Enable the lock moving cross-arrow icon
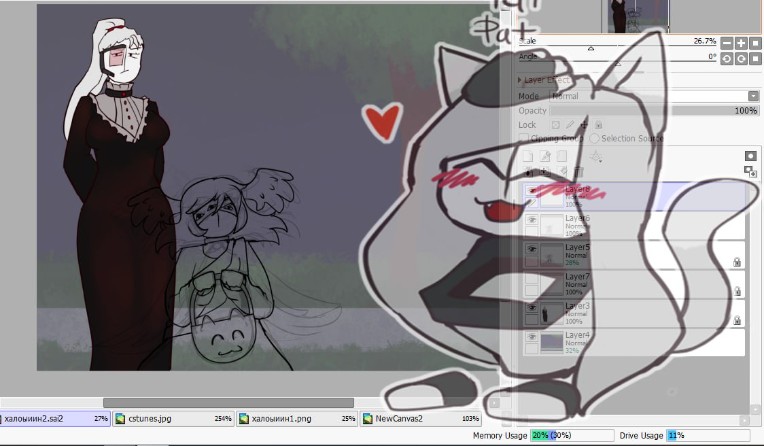The height and width of the screenshot is (446, 764). click(x=584, y=125)
